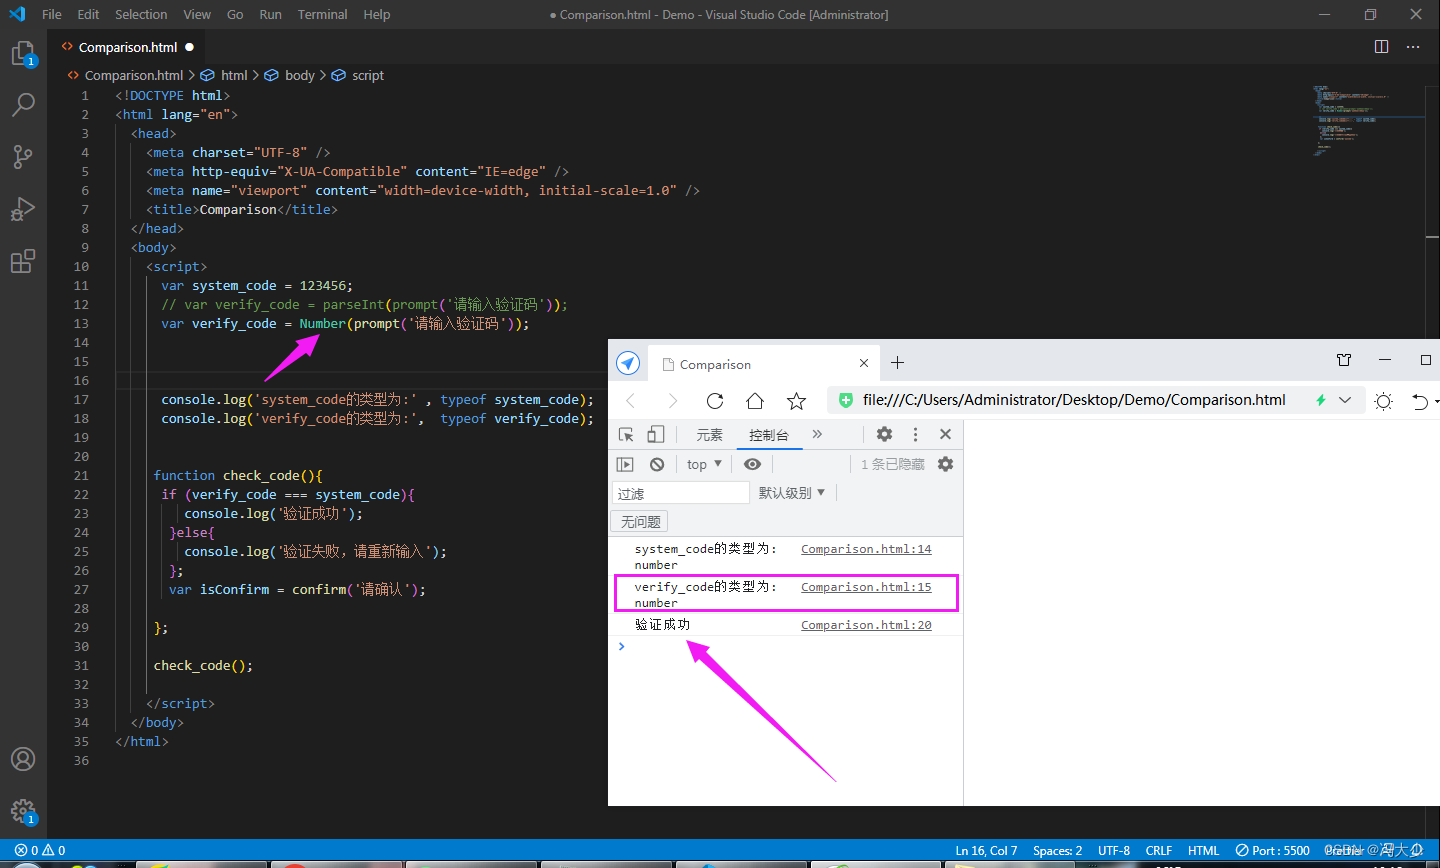Open source link Comparison.html:15
This screenshot has height=868, width=1440.
[866, 587]
